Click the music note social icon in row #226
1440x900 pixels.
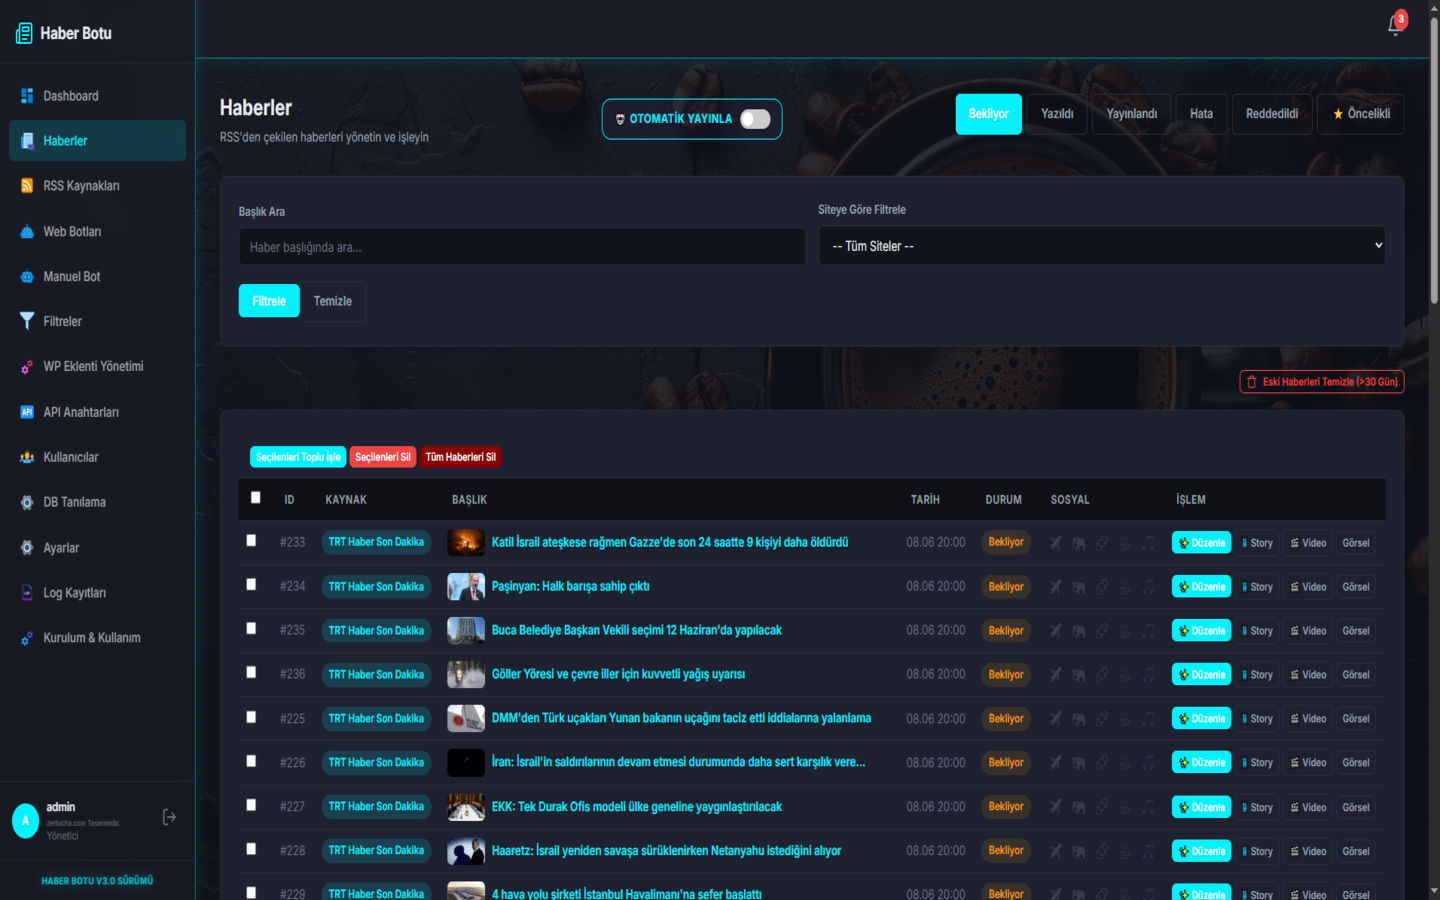click(x=1149, y=763)
